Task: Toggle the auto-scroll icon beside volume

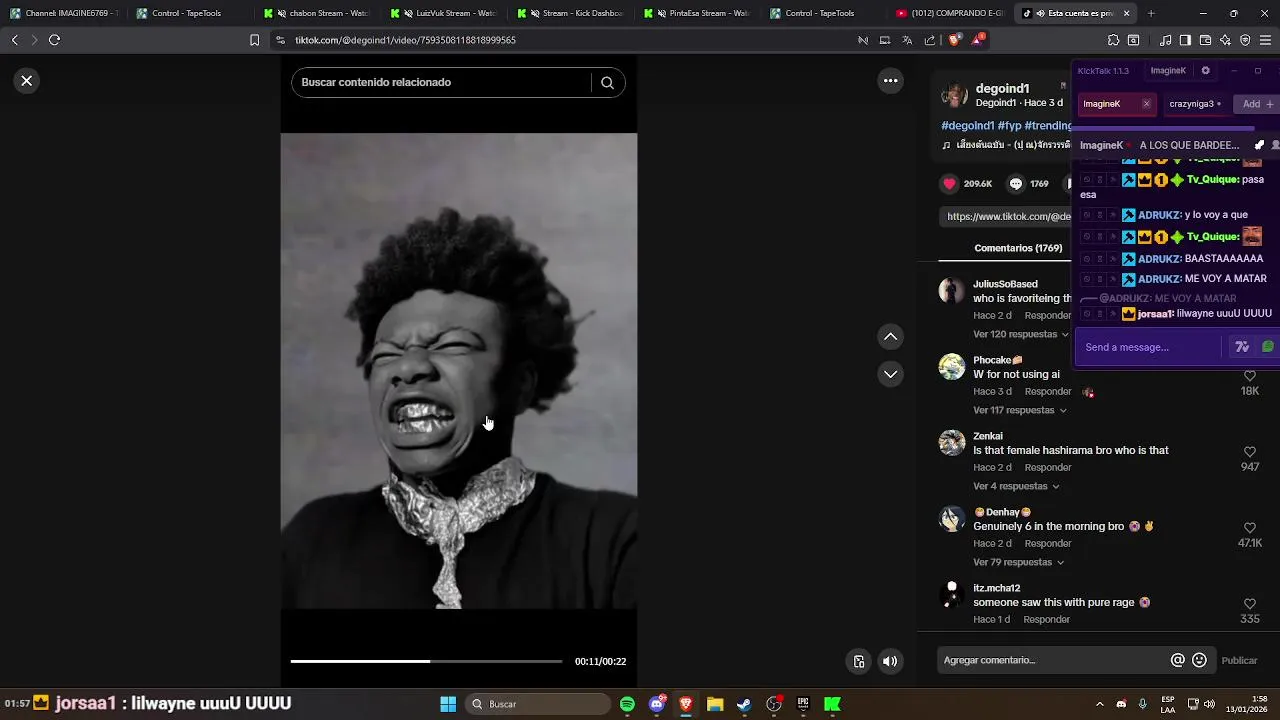Action: click(x=859, y=661)
